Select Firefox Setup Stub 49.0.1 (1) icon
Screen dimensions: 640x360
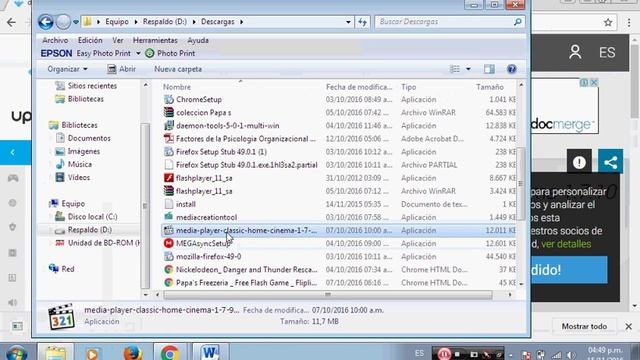pyautogui.click(x=169, y=151)
